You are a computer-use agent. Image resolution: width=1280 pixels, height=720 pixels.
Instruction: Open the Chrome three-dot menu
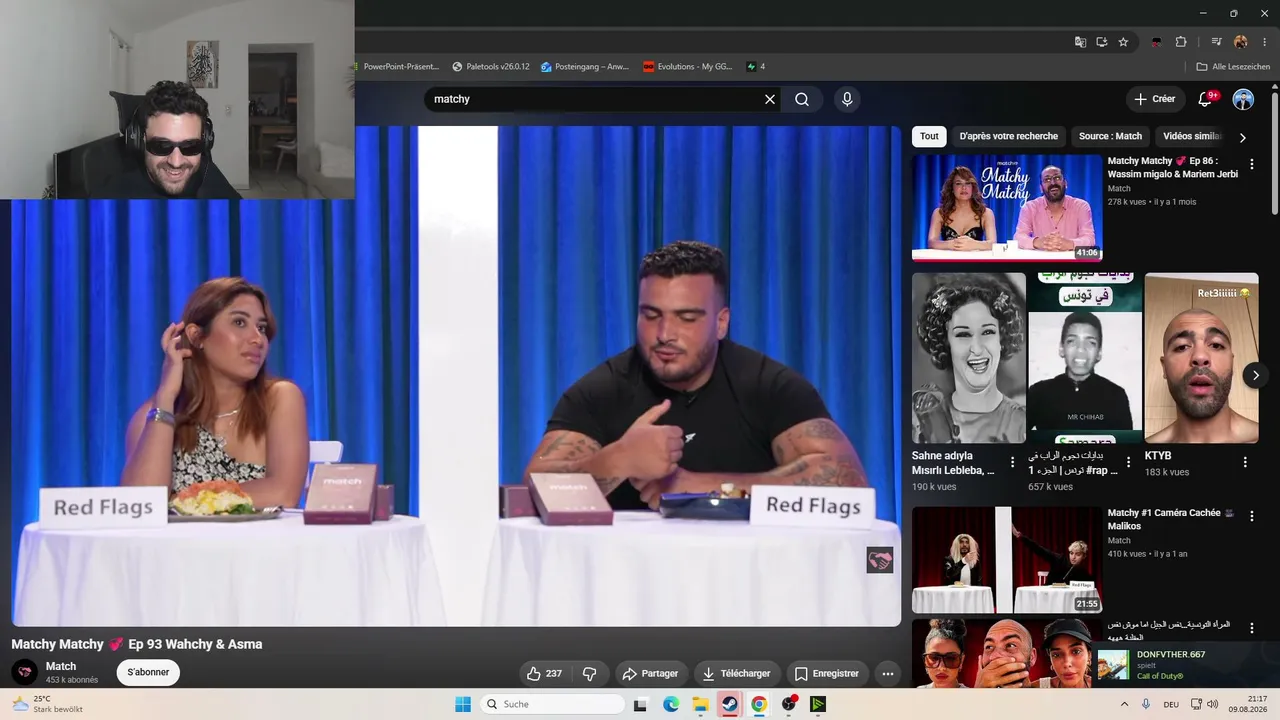pos(1265,42)
